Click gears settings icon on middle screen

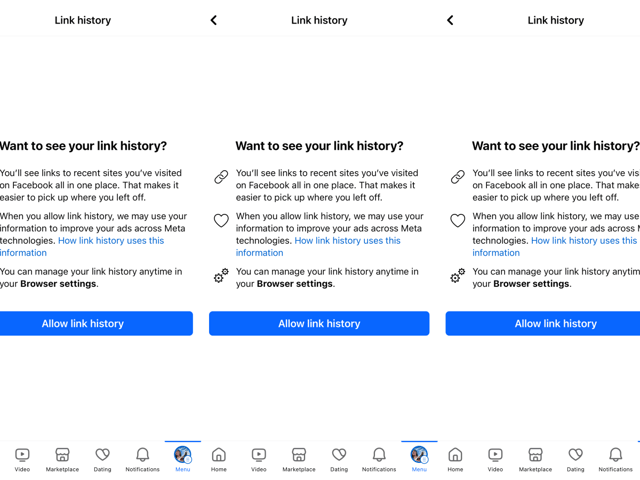tap(221, 276)
